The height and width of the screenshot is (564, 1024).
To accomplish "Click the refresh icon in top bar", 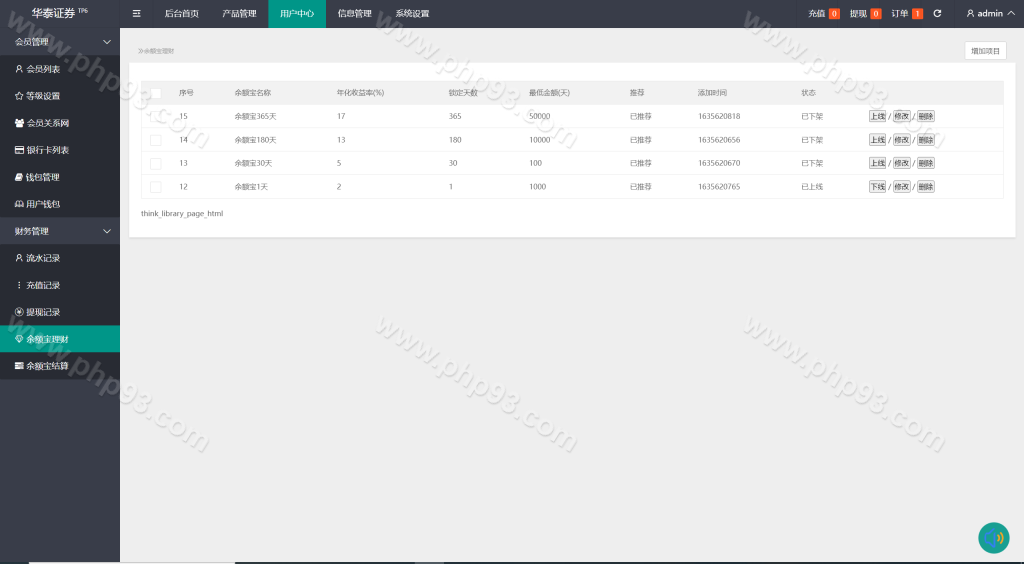I will (937, 14).
